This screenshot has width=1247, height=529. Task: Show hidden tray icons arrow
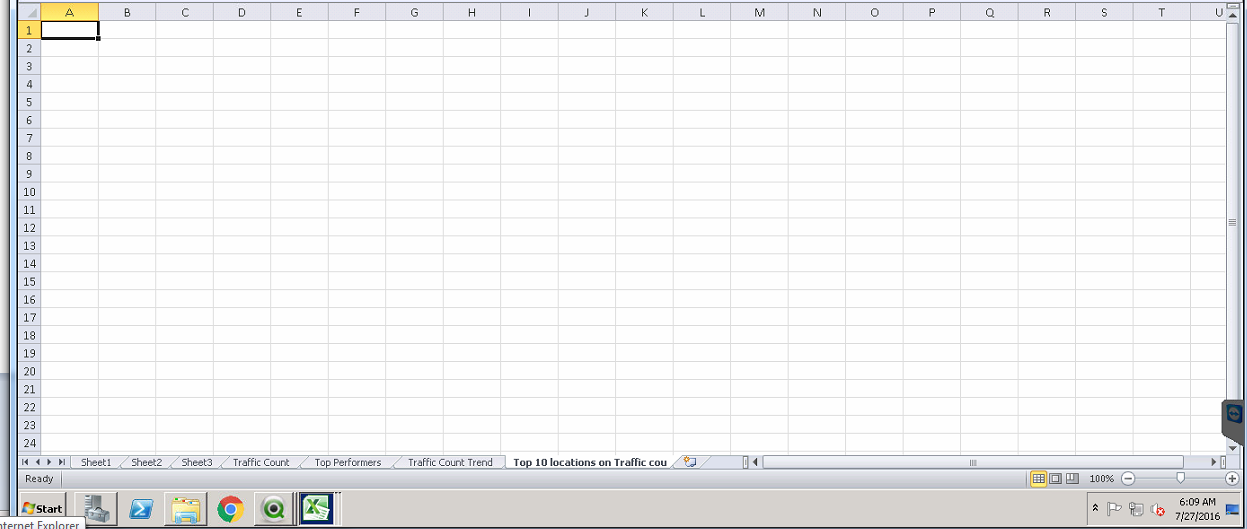click(1095, 509)
